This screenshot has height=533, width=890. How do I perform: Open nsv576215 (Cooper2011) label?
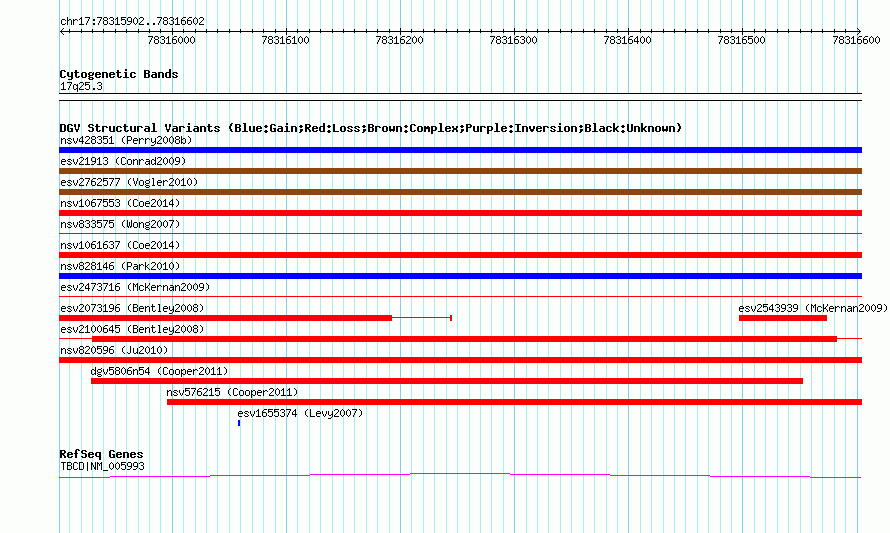[232, 392]
